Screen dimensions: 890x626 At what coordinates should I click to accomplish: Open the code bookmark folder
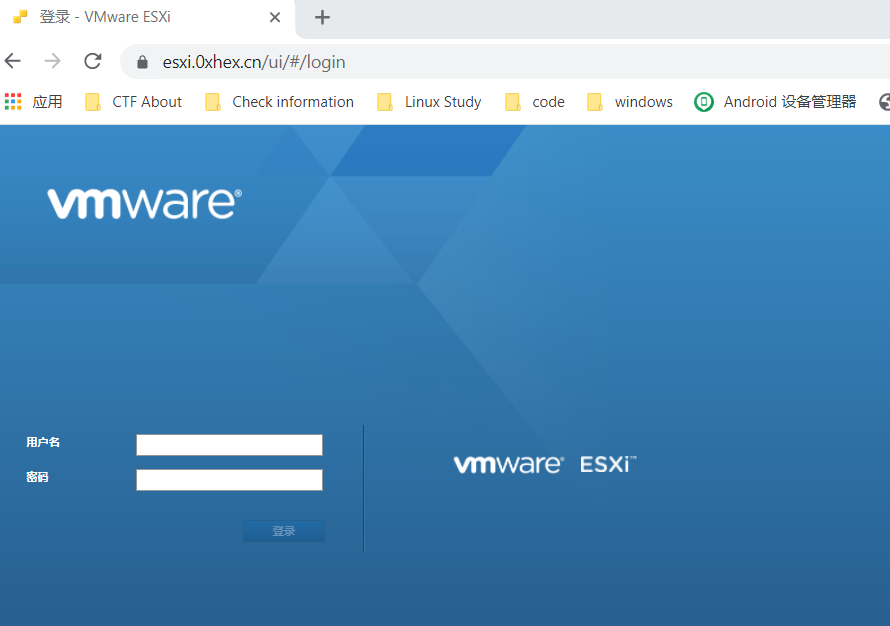pyautogui.click(x=535, y=102)
